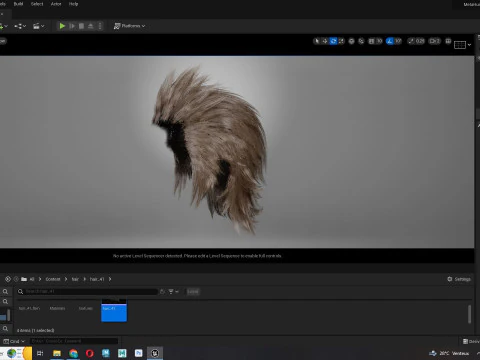Click the save search icon beside search field
The height and width of the screenshot is (360, 480).
click(162, 292)
